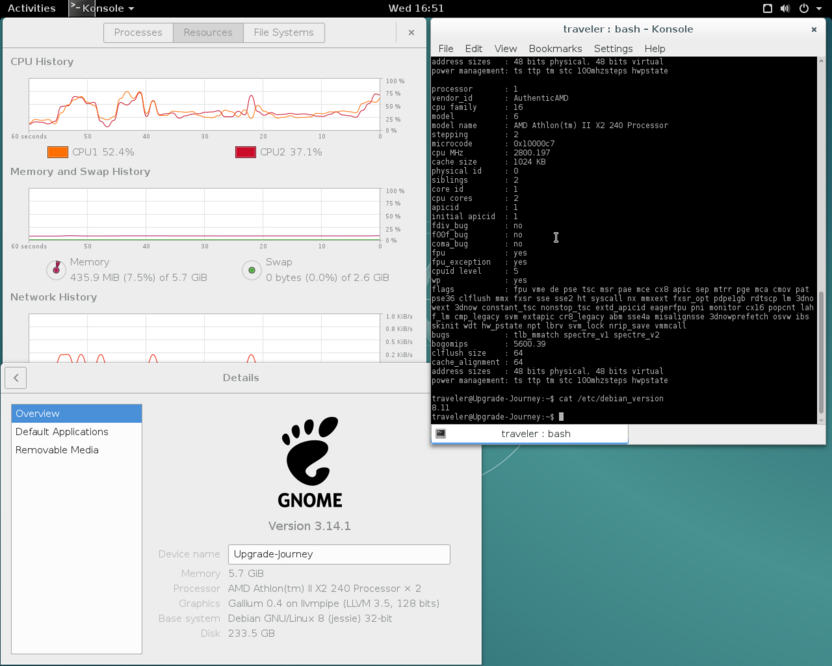Screen dimensions: 832x666
Task: Pick the orange CPU1 color swatch
Action: click(57, 152)
